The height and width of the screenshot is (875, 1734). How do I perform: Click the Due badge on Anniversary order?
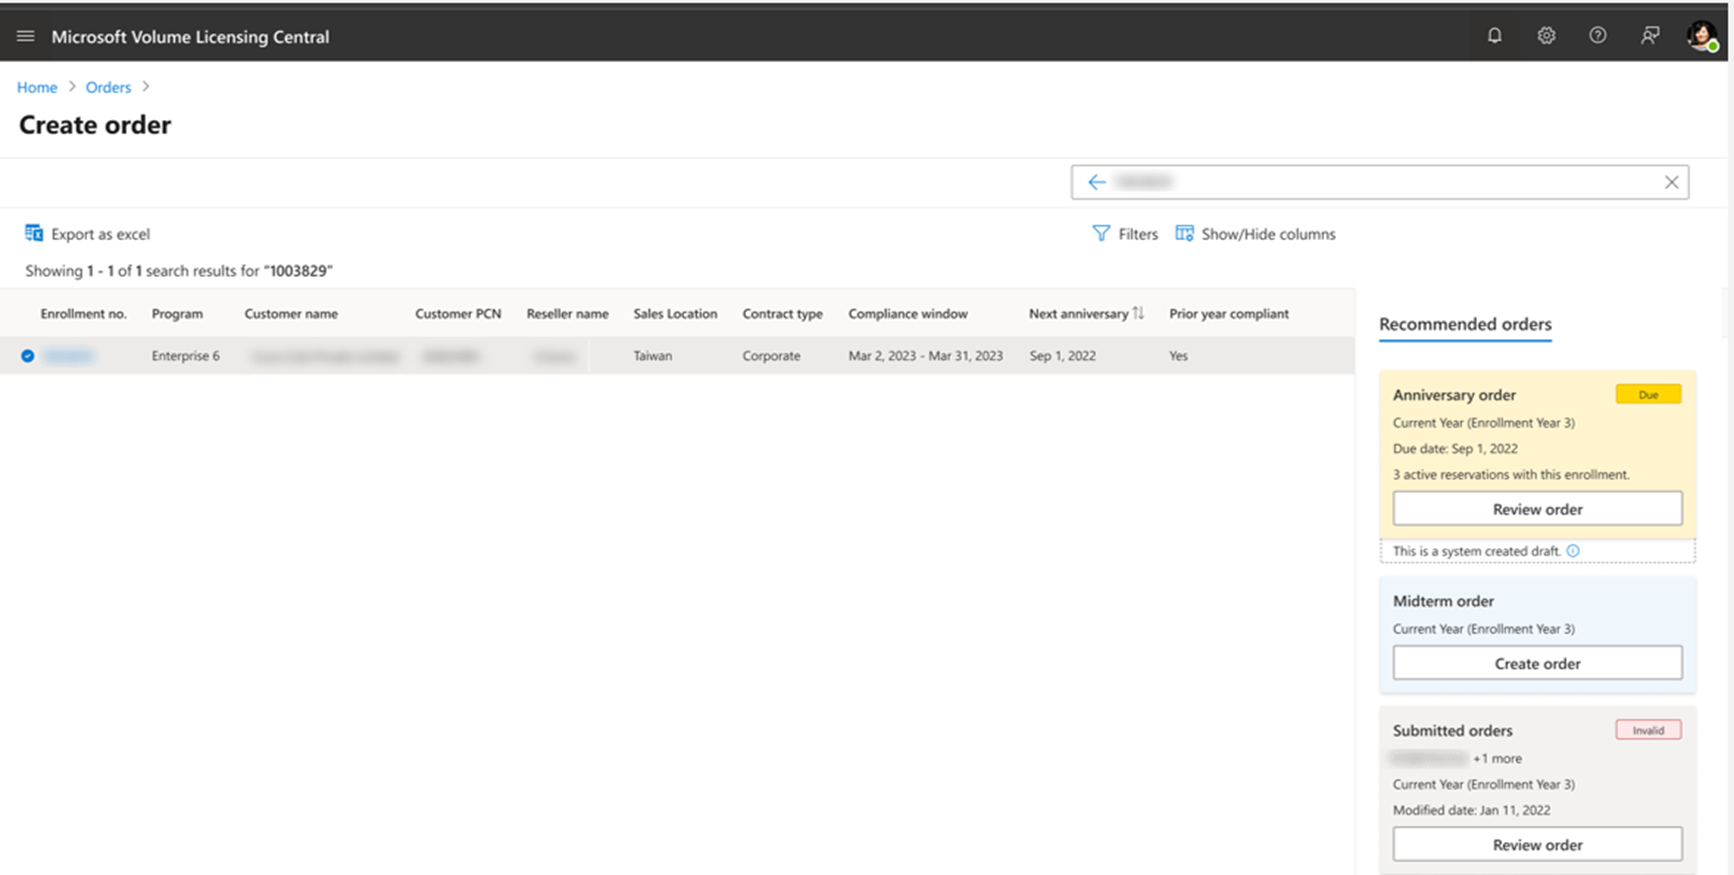[1648, 394]
